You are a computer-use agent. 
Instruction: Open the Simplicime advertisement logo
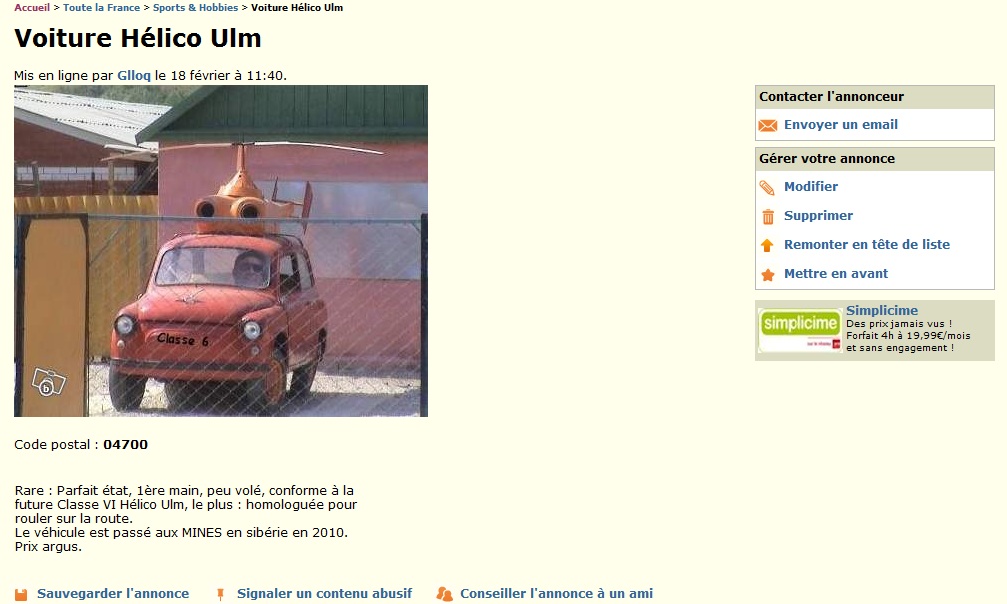pyautogui.click(x=800, y=330)
